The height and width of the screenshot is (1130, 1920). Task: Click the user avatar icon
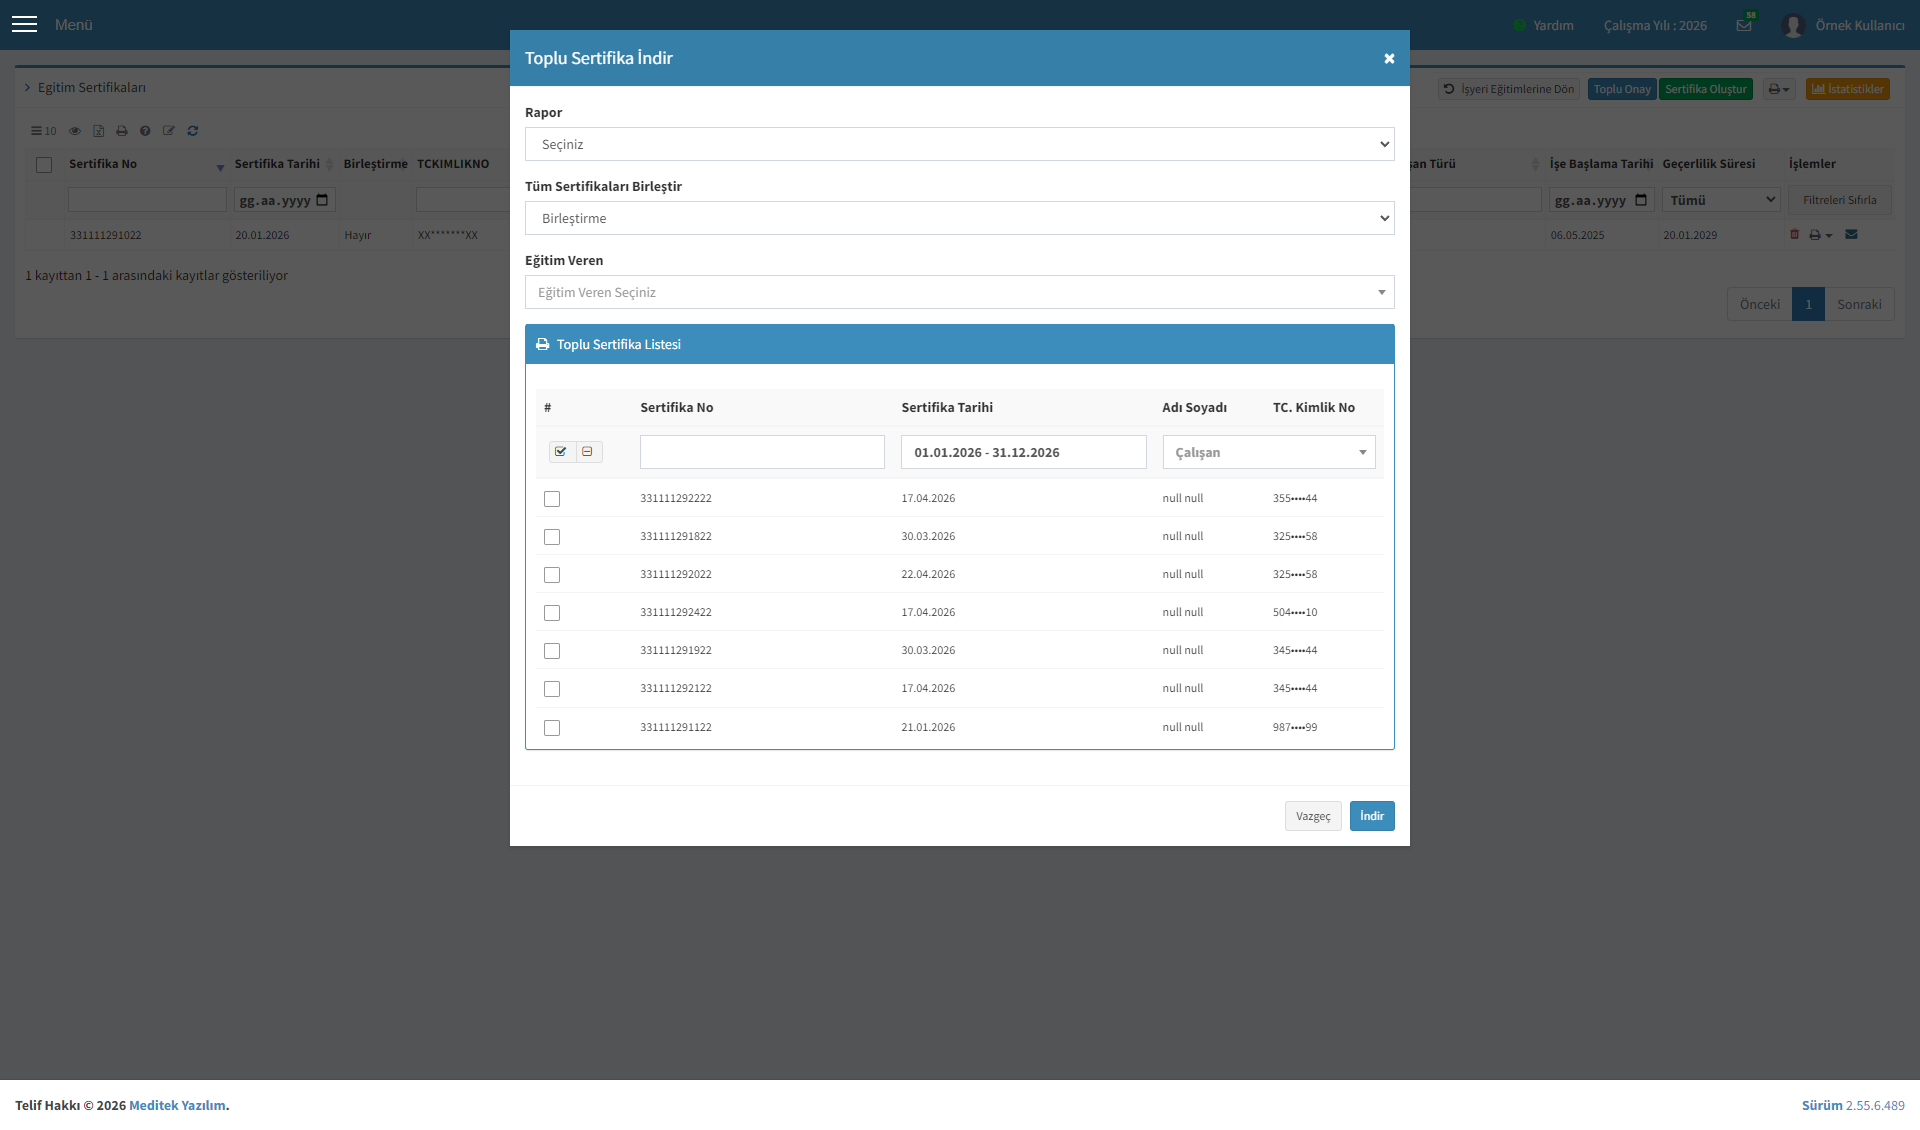1793,25
